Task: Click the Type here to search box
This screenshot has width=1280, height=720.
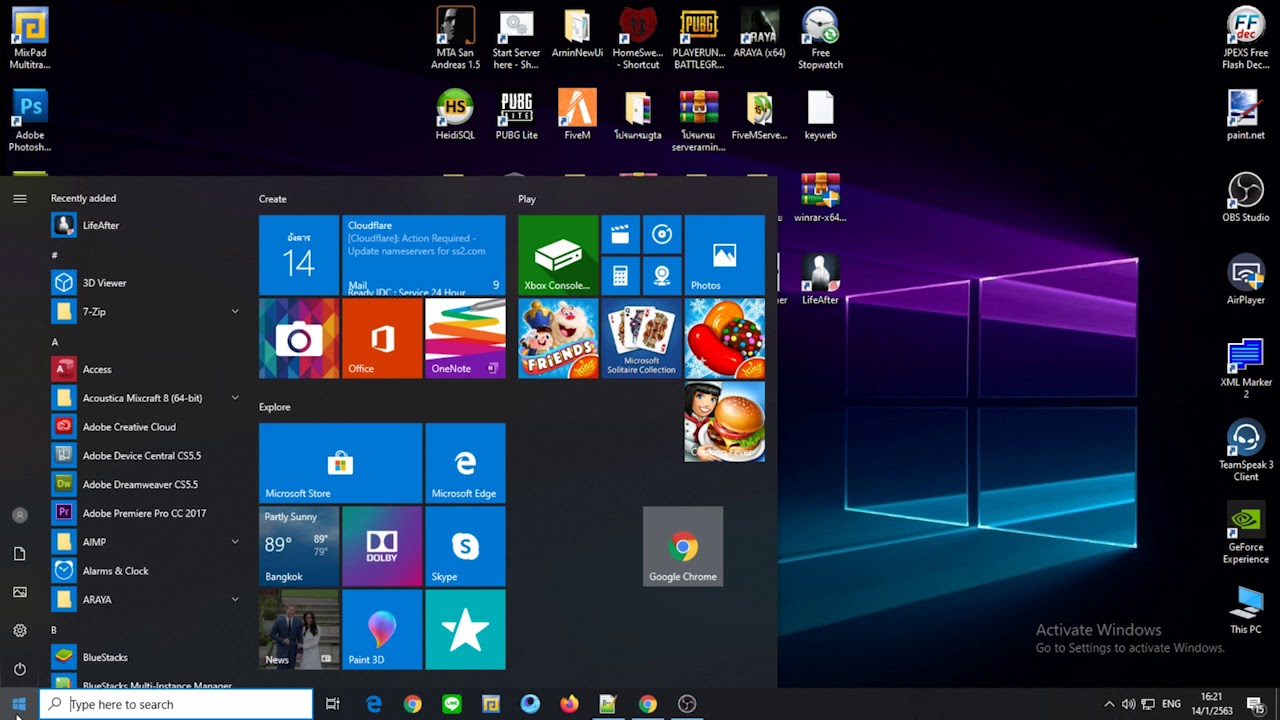Action: 176,704
